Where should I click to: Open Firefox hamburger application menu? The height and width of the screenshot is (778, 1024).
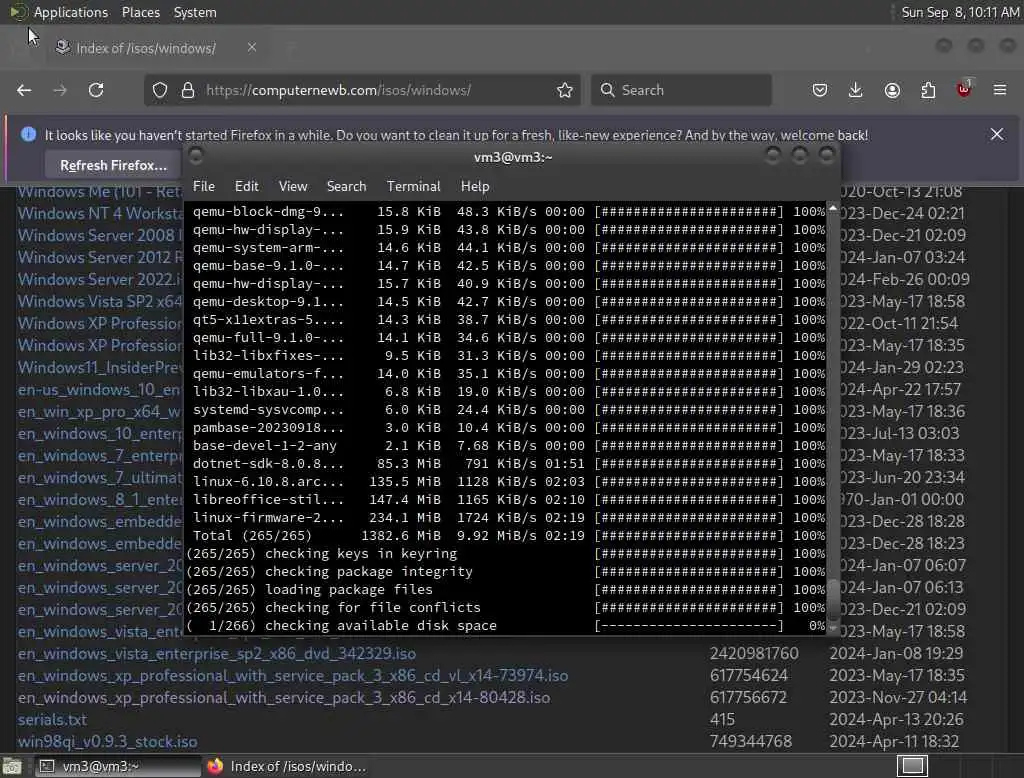pyautogui.click(x=1000, y=90)
